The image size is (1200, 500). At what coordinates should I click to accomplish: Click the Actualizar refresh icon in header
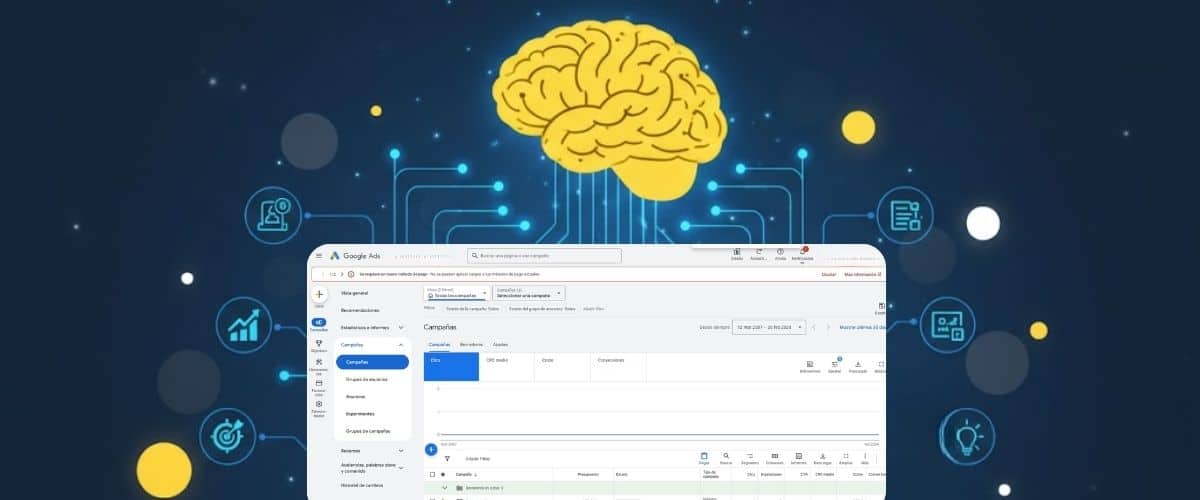pos(759,252)
